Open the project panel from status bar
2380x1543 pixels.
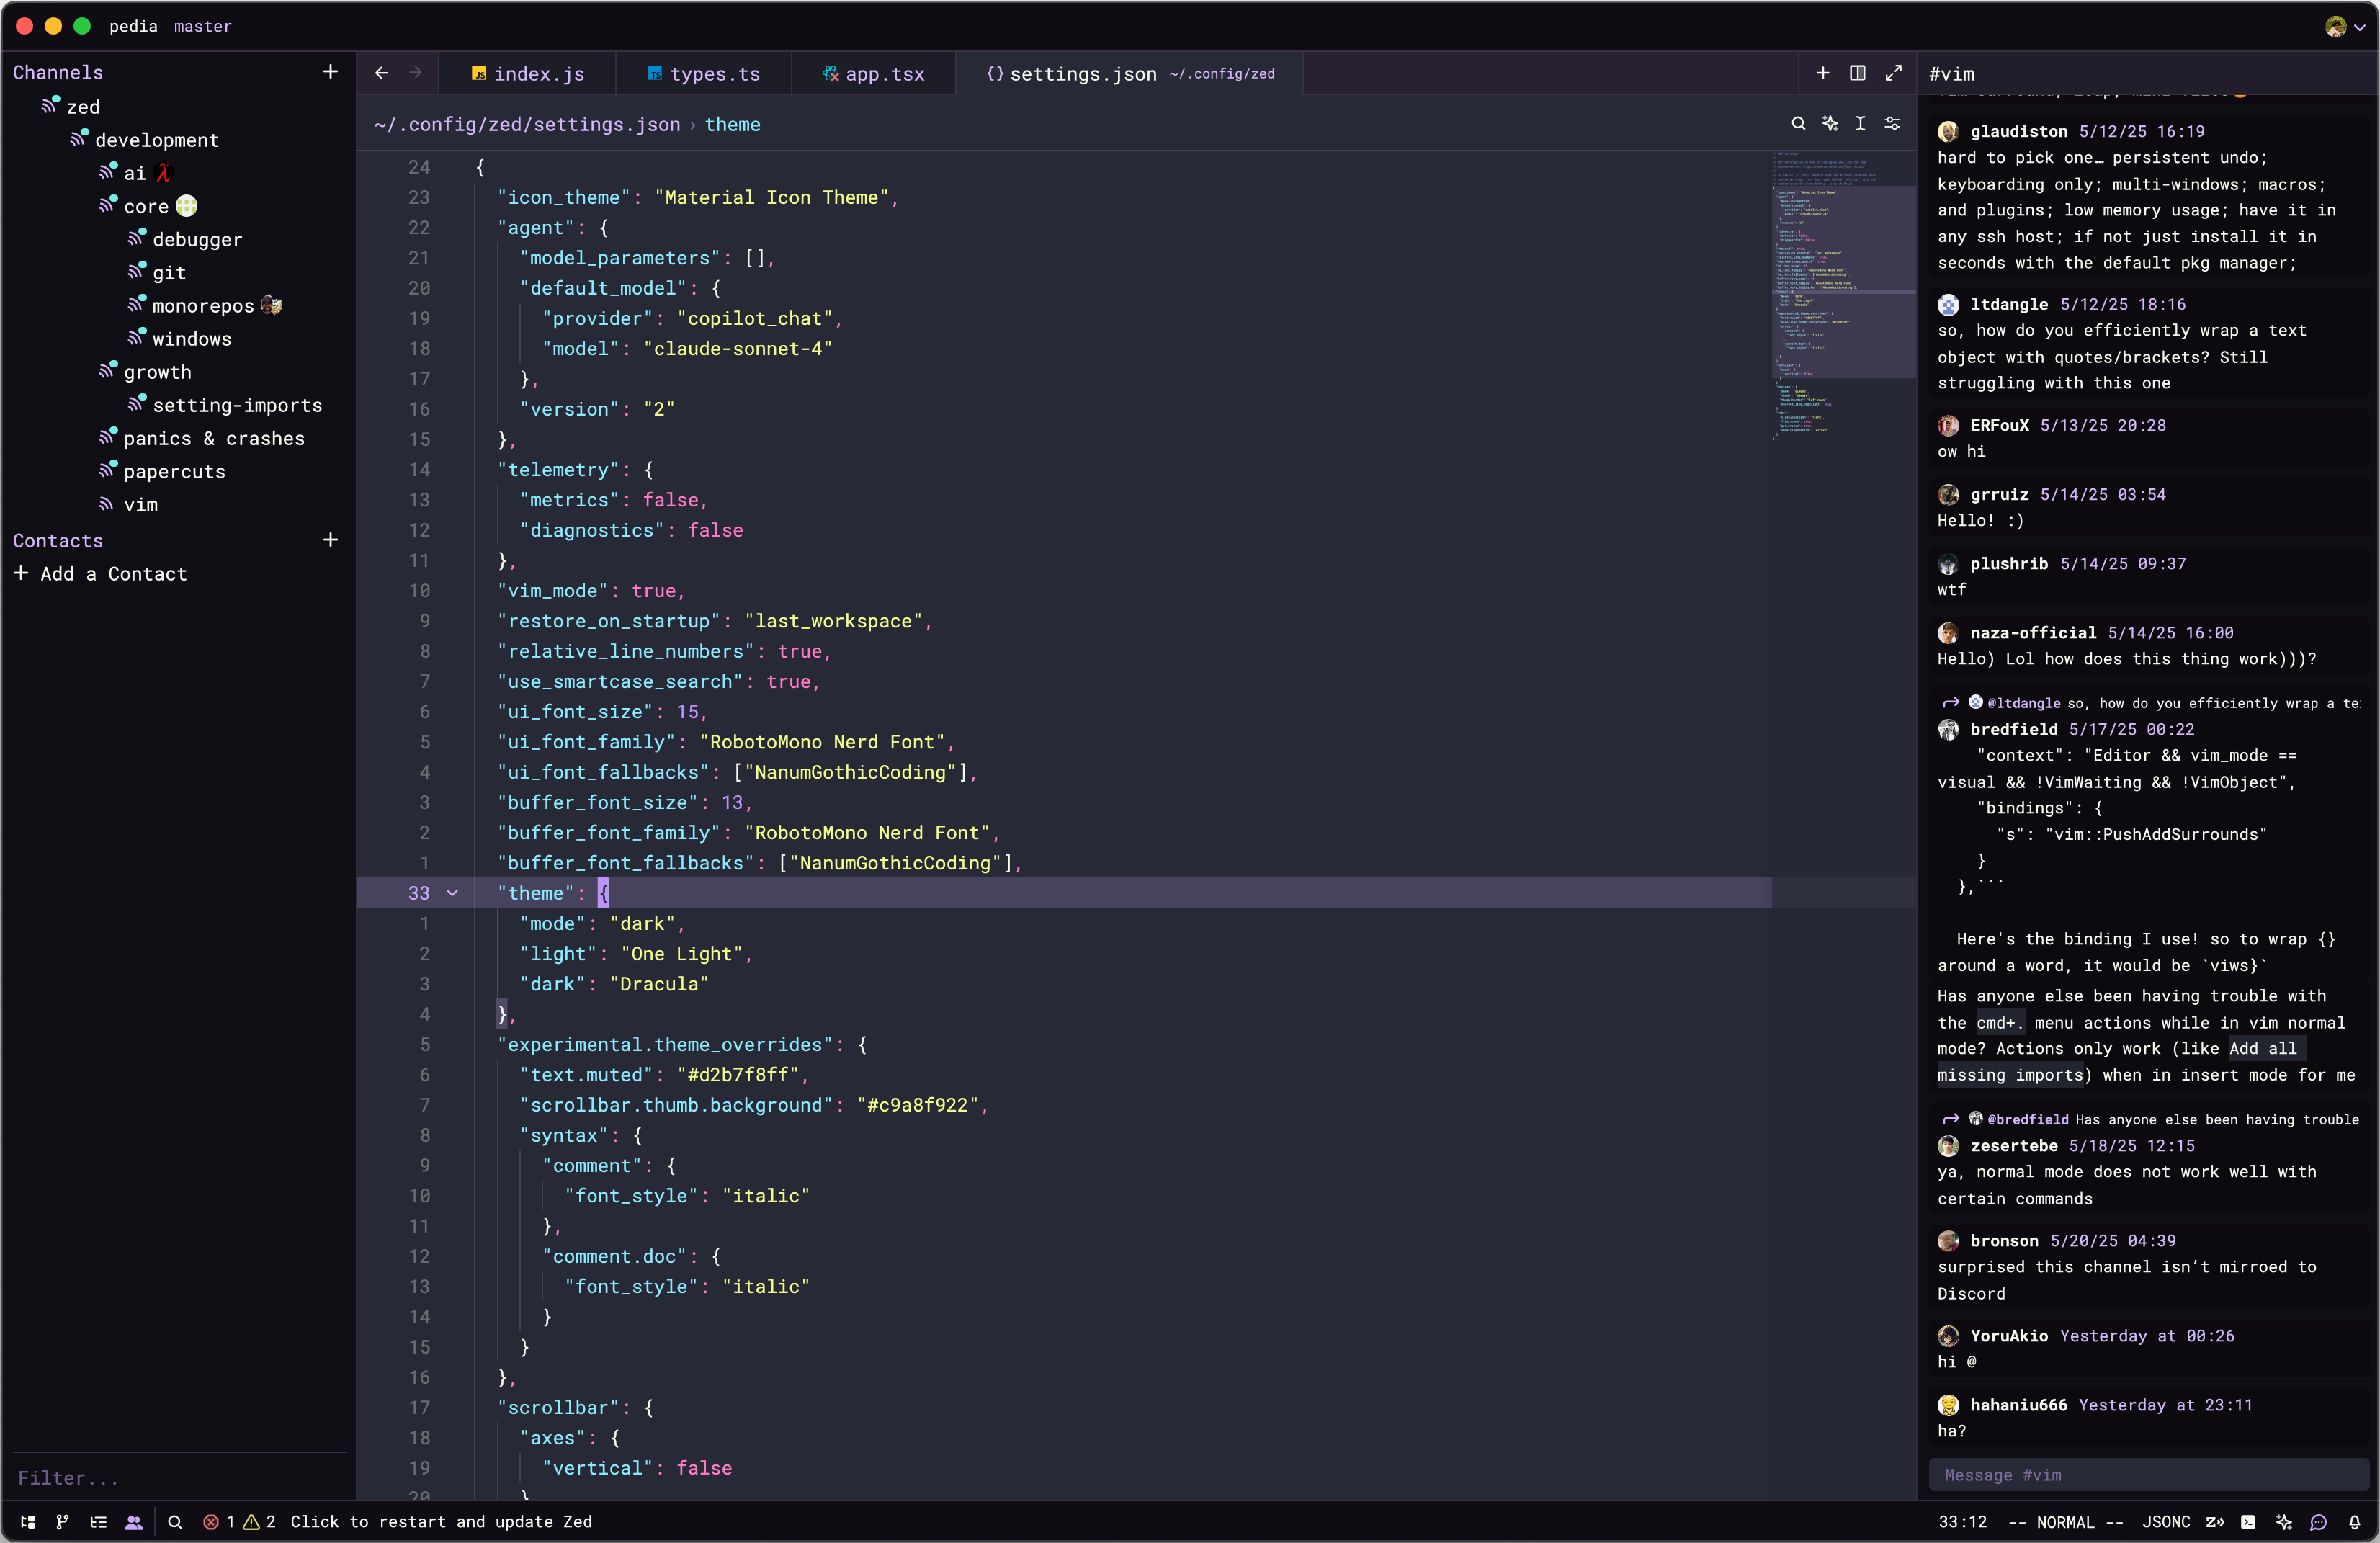28,1521
